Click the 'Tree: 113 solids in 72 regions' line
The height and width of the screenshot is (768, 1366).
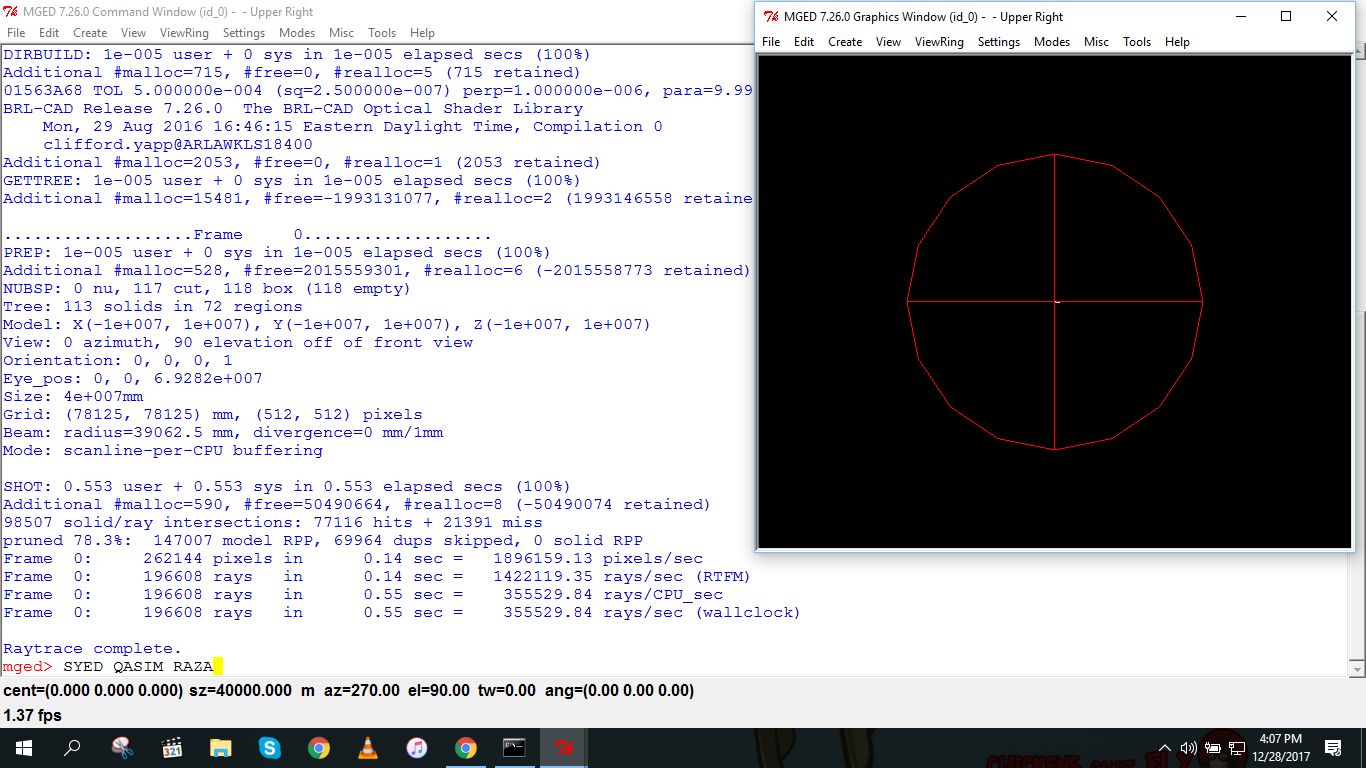click(x=152, y=306)
